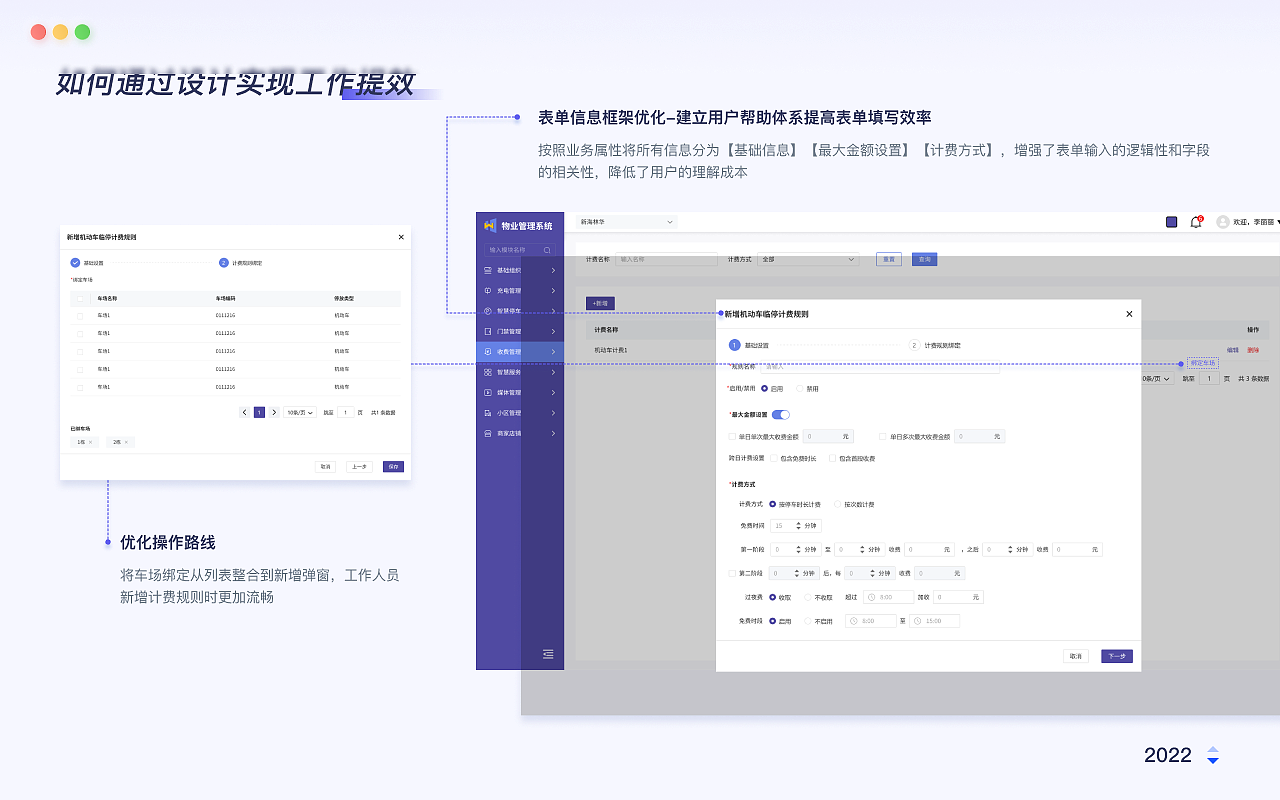The height and width of the screenshot is (800, 1280).
Task: Click the 收费管理 sidebar icon
Action: pos(487,352)
